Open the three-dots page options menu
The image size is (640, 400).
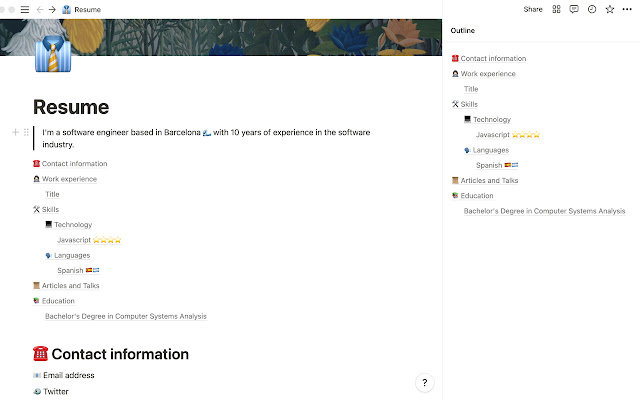[627, 9]
